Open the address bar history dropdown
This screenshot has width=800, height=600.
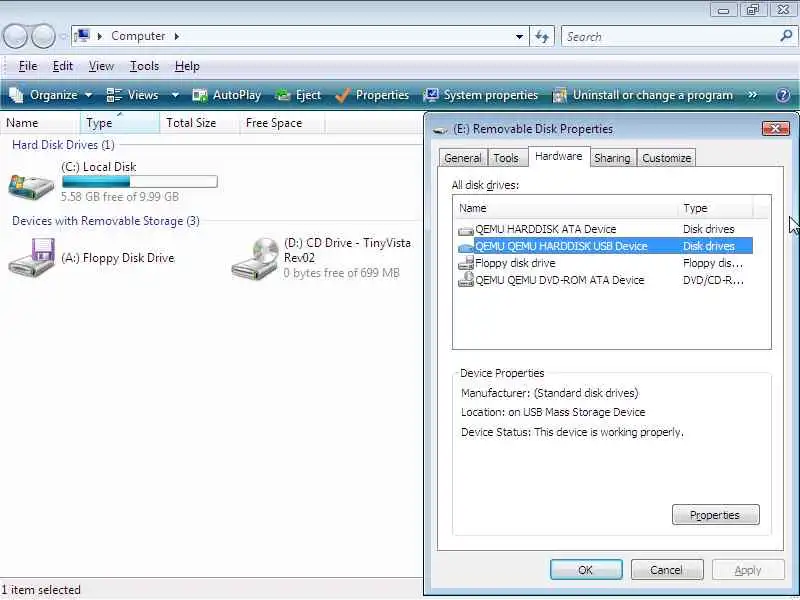point(519,37)
